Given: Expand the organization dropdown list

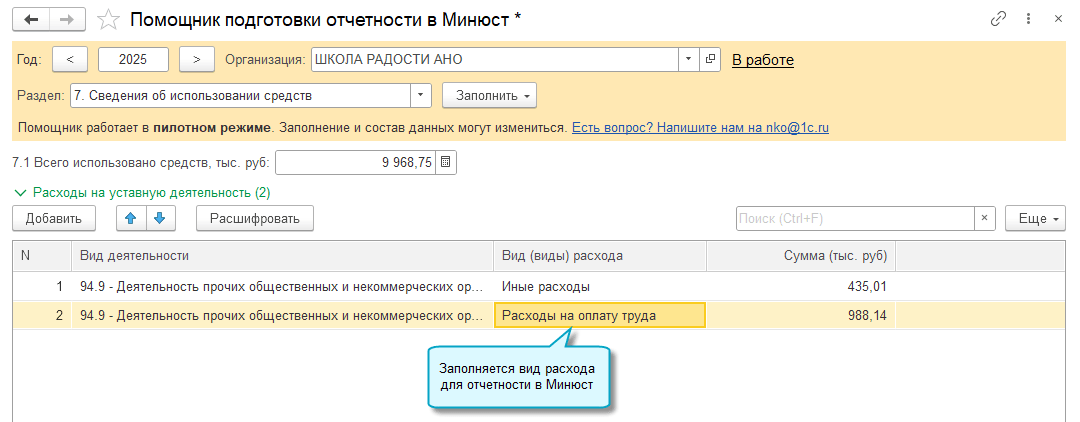Looking at the screenshot, I should tap(688, 59).
